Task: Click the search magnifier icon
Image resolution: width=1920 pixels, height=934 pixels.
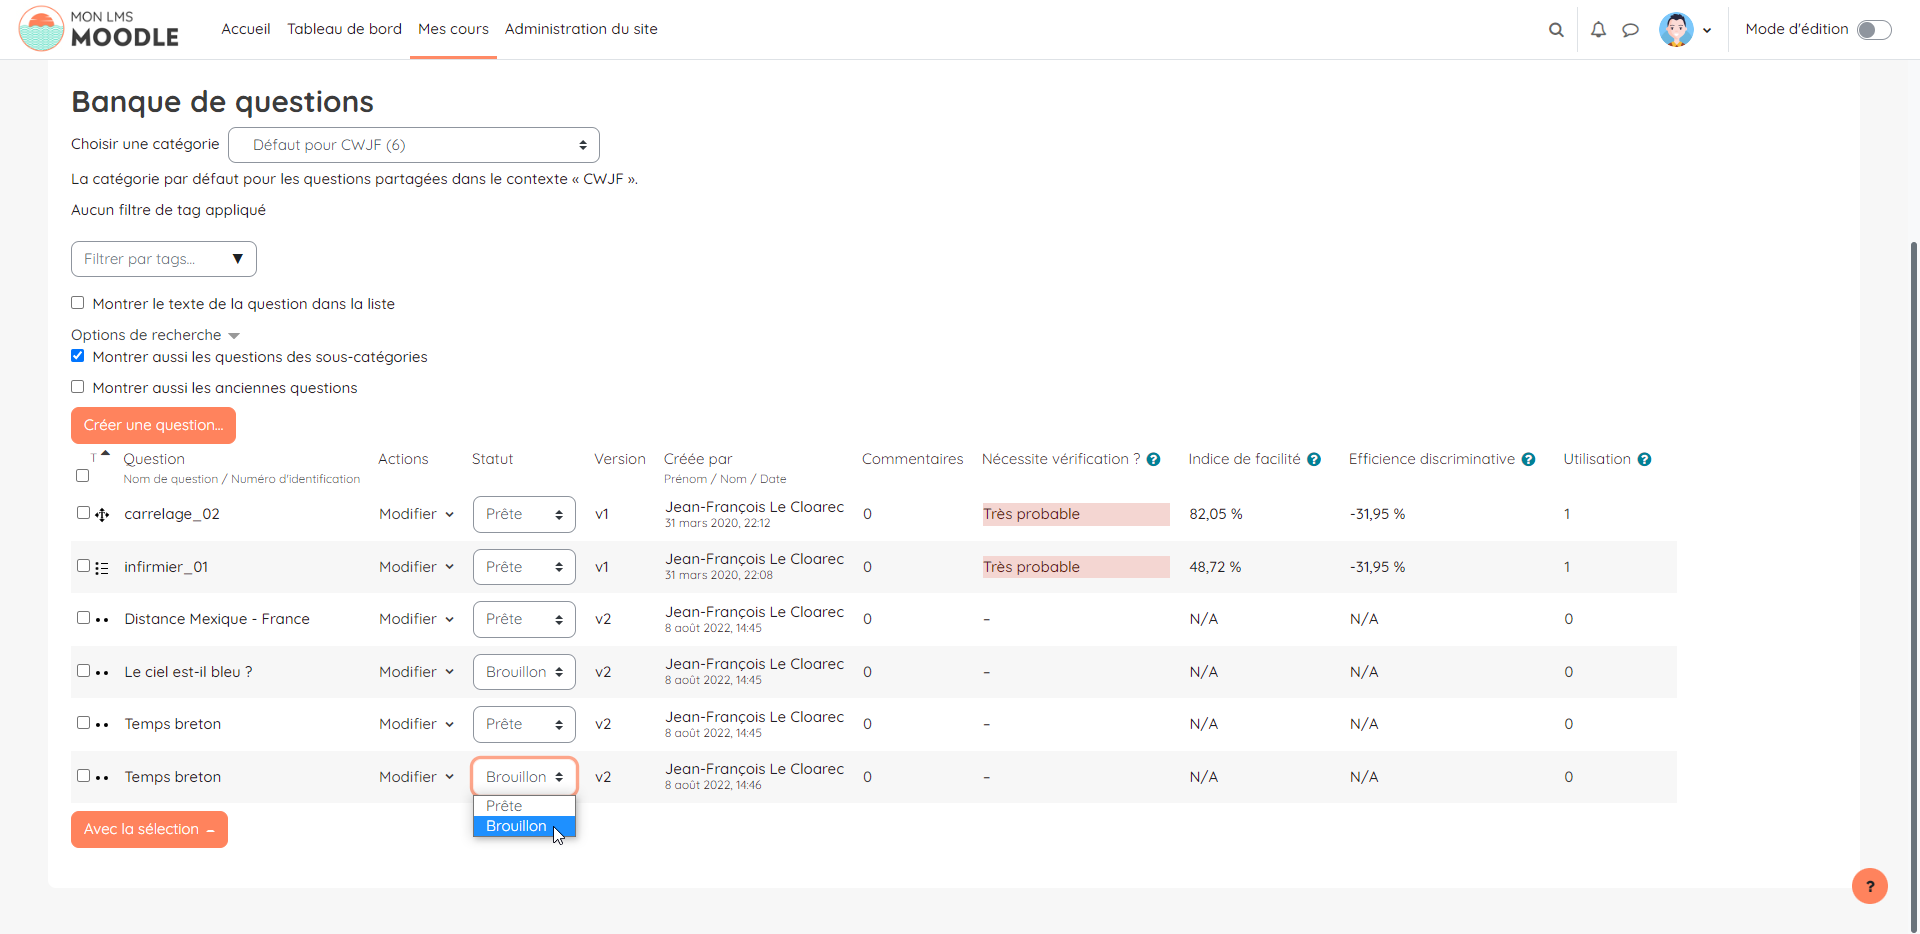Action: tap(1556, 30)
